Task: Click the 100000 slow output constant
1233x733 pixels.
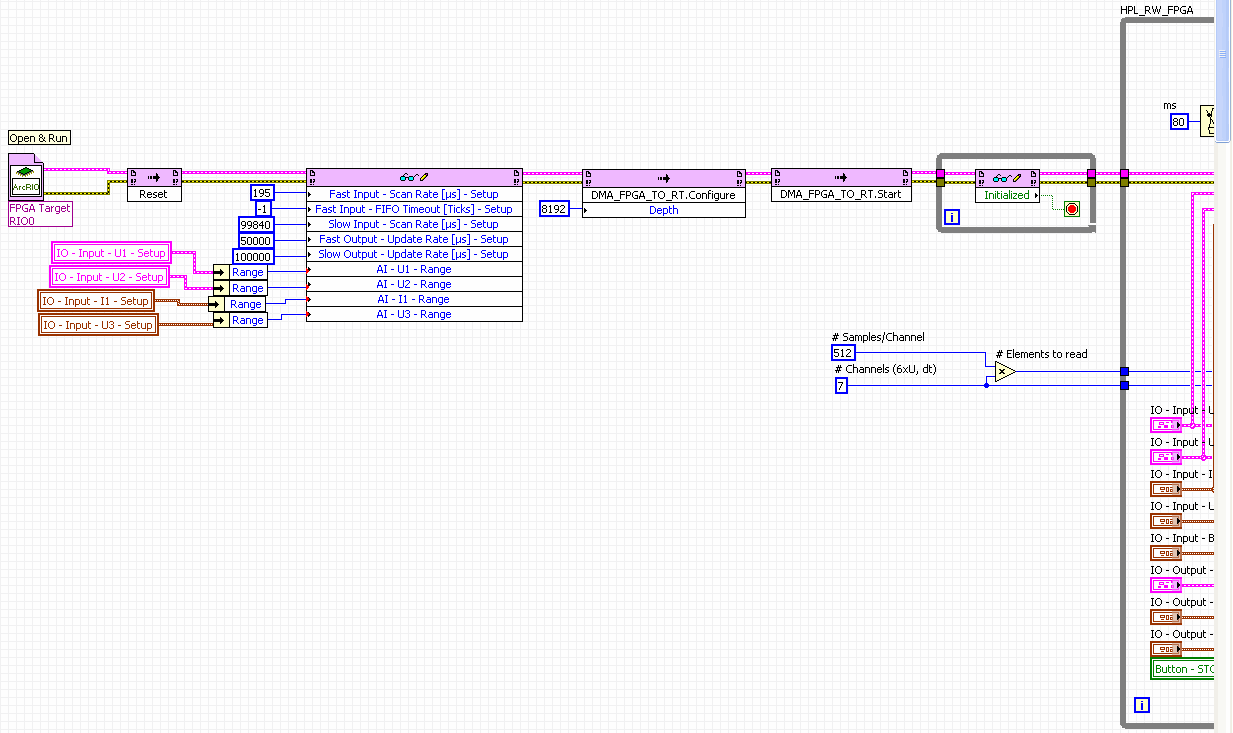Action: pos(253,257)
